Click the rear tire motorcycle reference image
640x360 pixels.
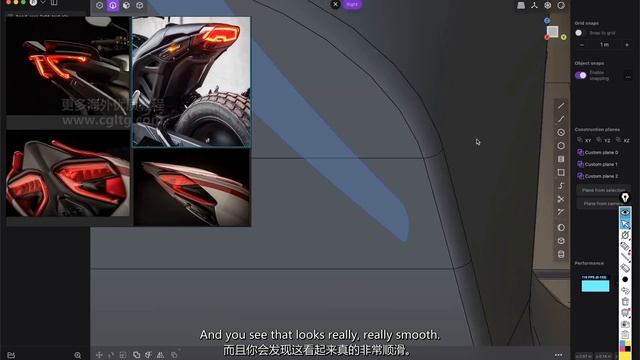click(191, 82)
